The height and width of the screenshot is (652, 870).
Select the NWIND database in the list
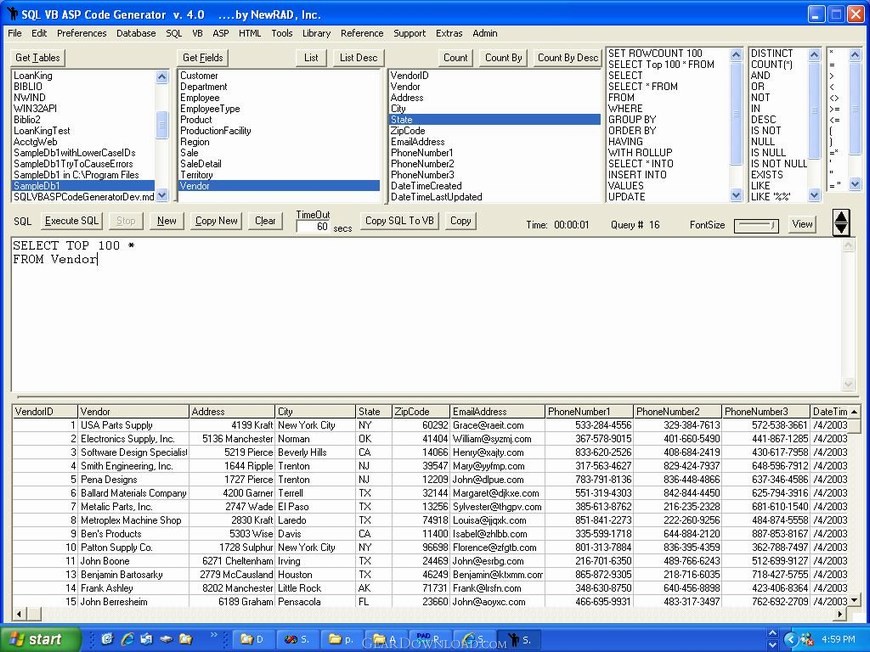click(x=29, y=98)
